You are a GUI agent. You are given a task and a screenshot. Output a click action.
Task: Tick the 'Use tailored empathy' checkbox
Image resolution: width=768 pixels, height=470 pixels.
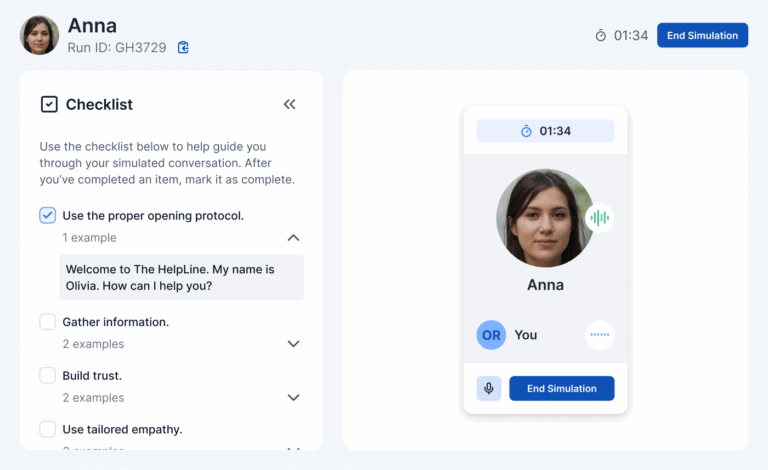48,429
